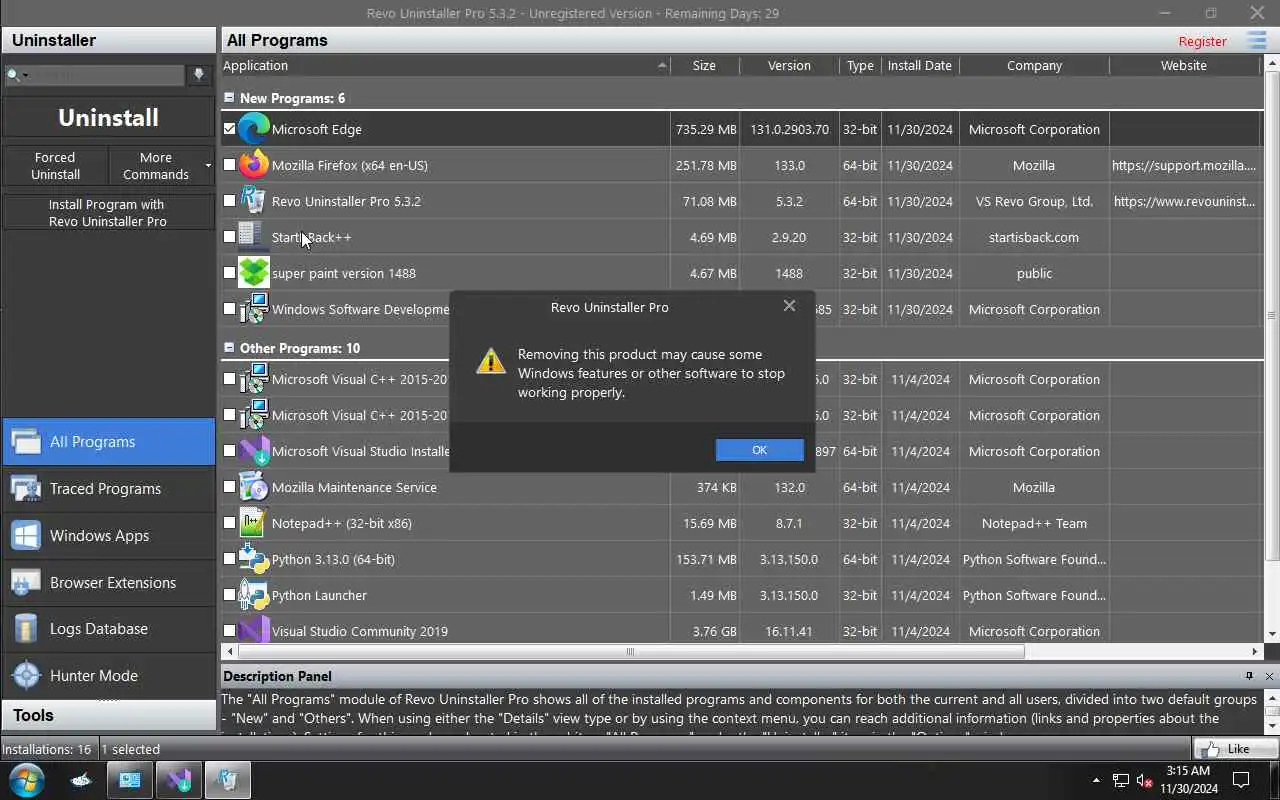
Task: Uncheck the Microsoft Edge checkbox
Action: point(229,129)
